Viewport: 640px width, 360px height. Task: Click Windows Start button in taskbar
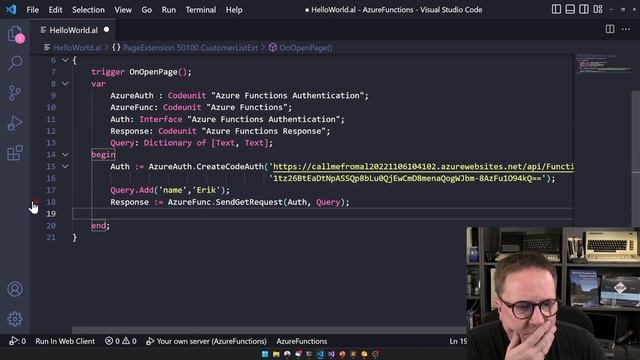[x=265, y=354]
